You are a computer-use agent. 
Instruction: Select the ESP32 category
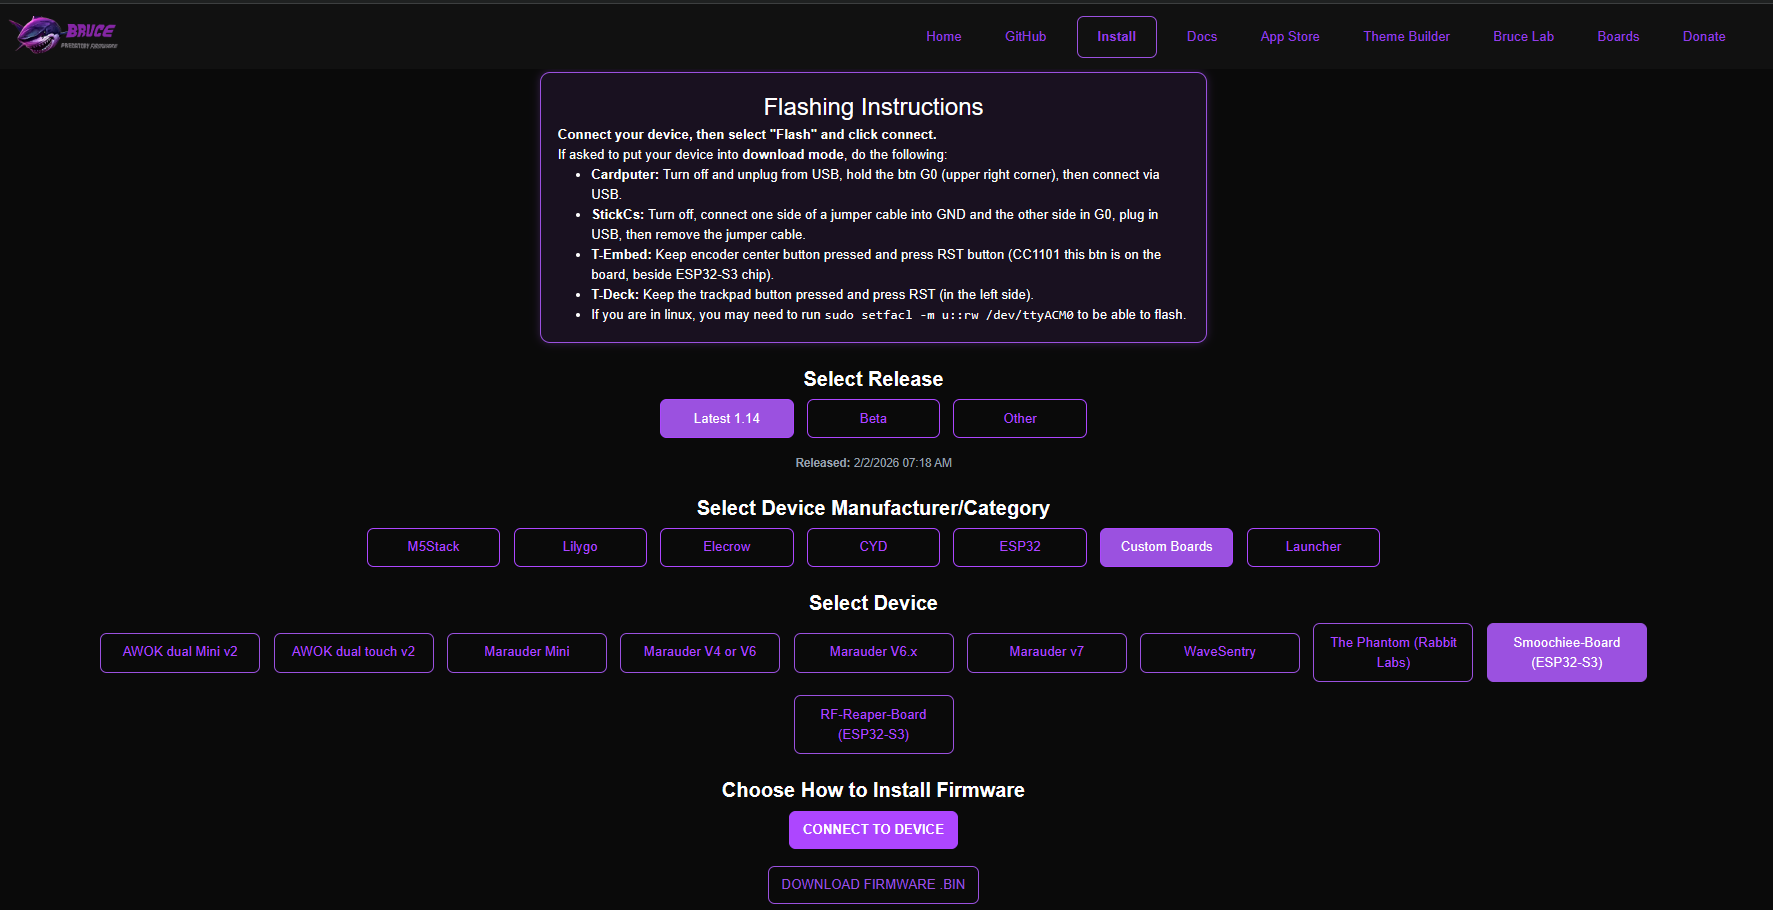click(1020, 547)
